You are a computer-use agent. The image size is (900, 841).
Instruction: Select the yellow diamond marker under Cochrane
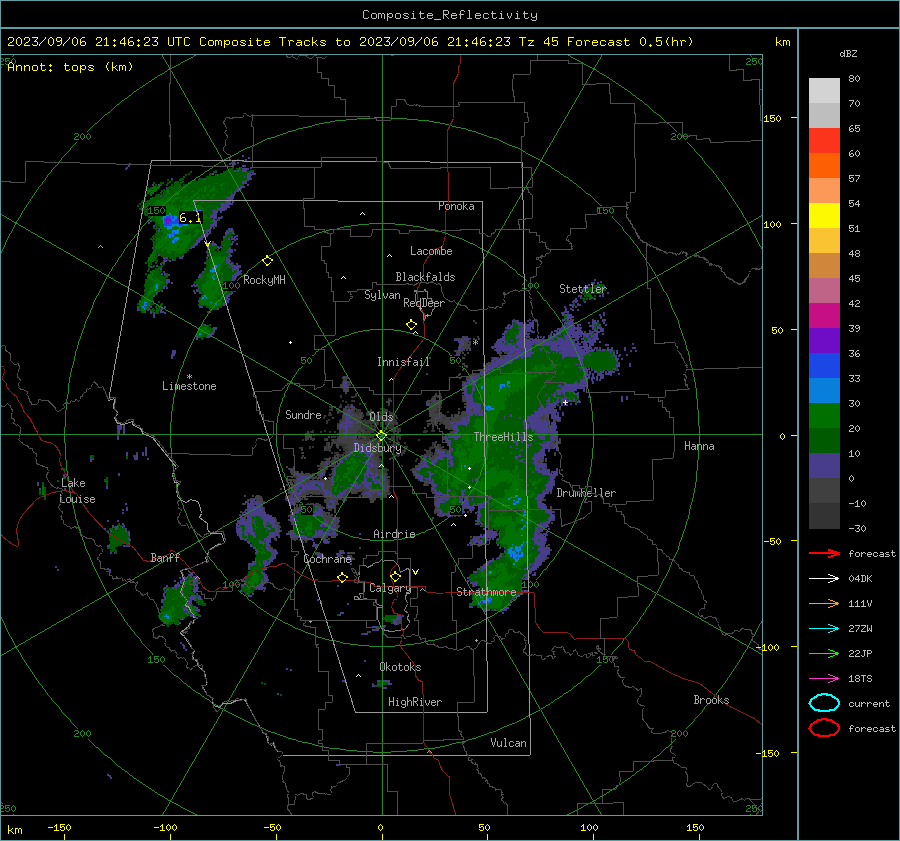(342, 577)
